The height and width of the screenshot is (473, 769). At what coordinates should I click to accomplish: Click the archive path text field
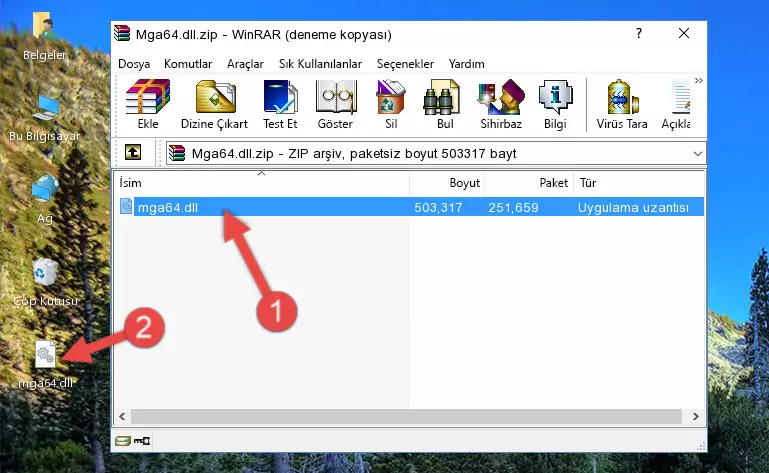(x=436, y=154)
